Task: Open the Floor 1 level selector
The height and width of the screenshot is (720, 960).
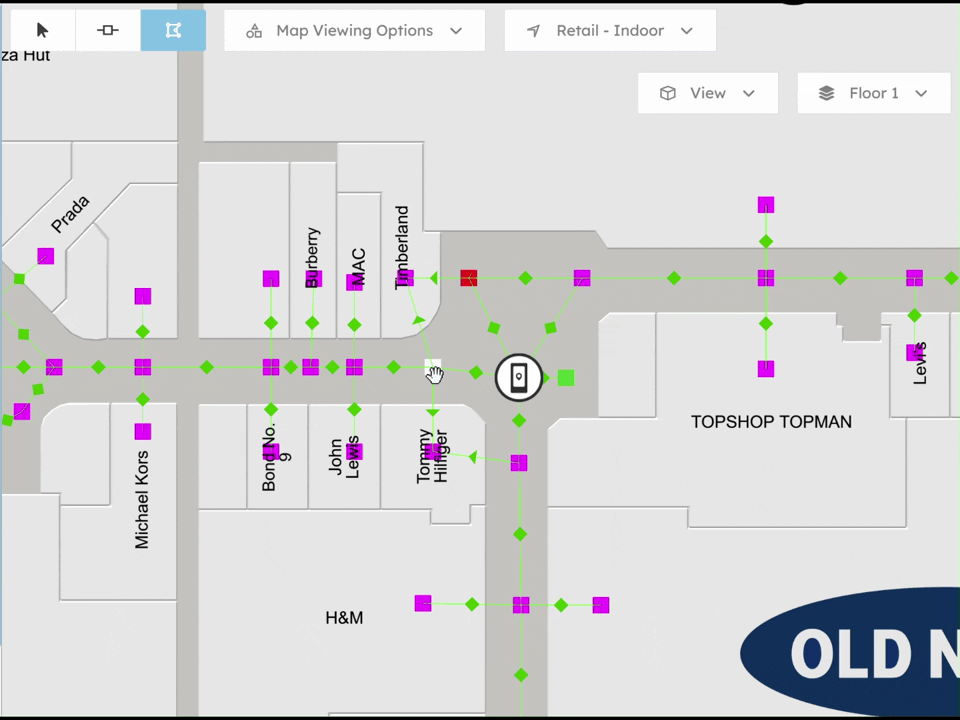Action: [874, 93]
